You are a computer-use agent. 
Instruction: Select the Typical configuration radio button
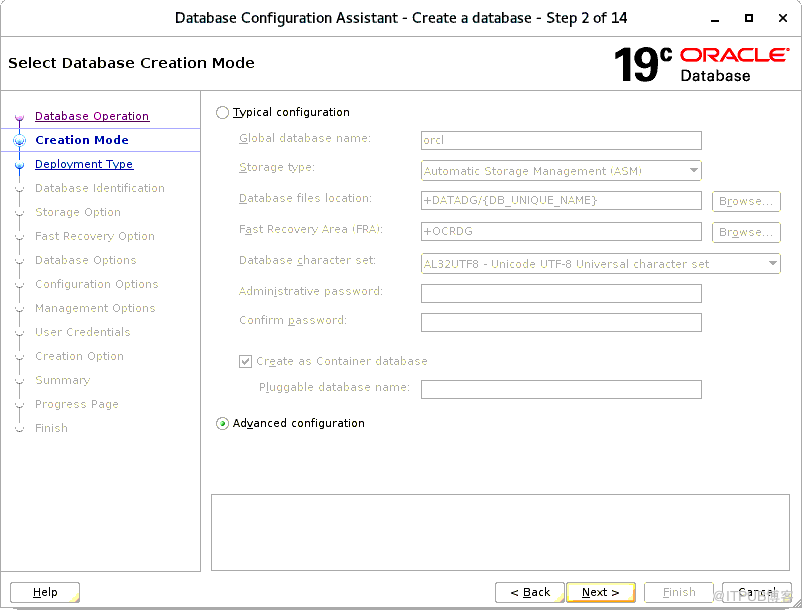pos(222,112)
